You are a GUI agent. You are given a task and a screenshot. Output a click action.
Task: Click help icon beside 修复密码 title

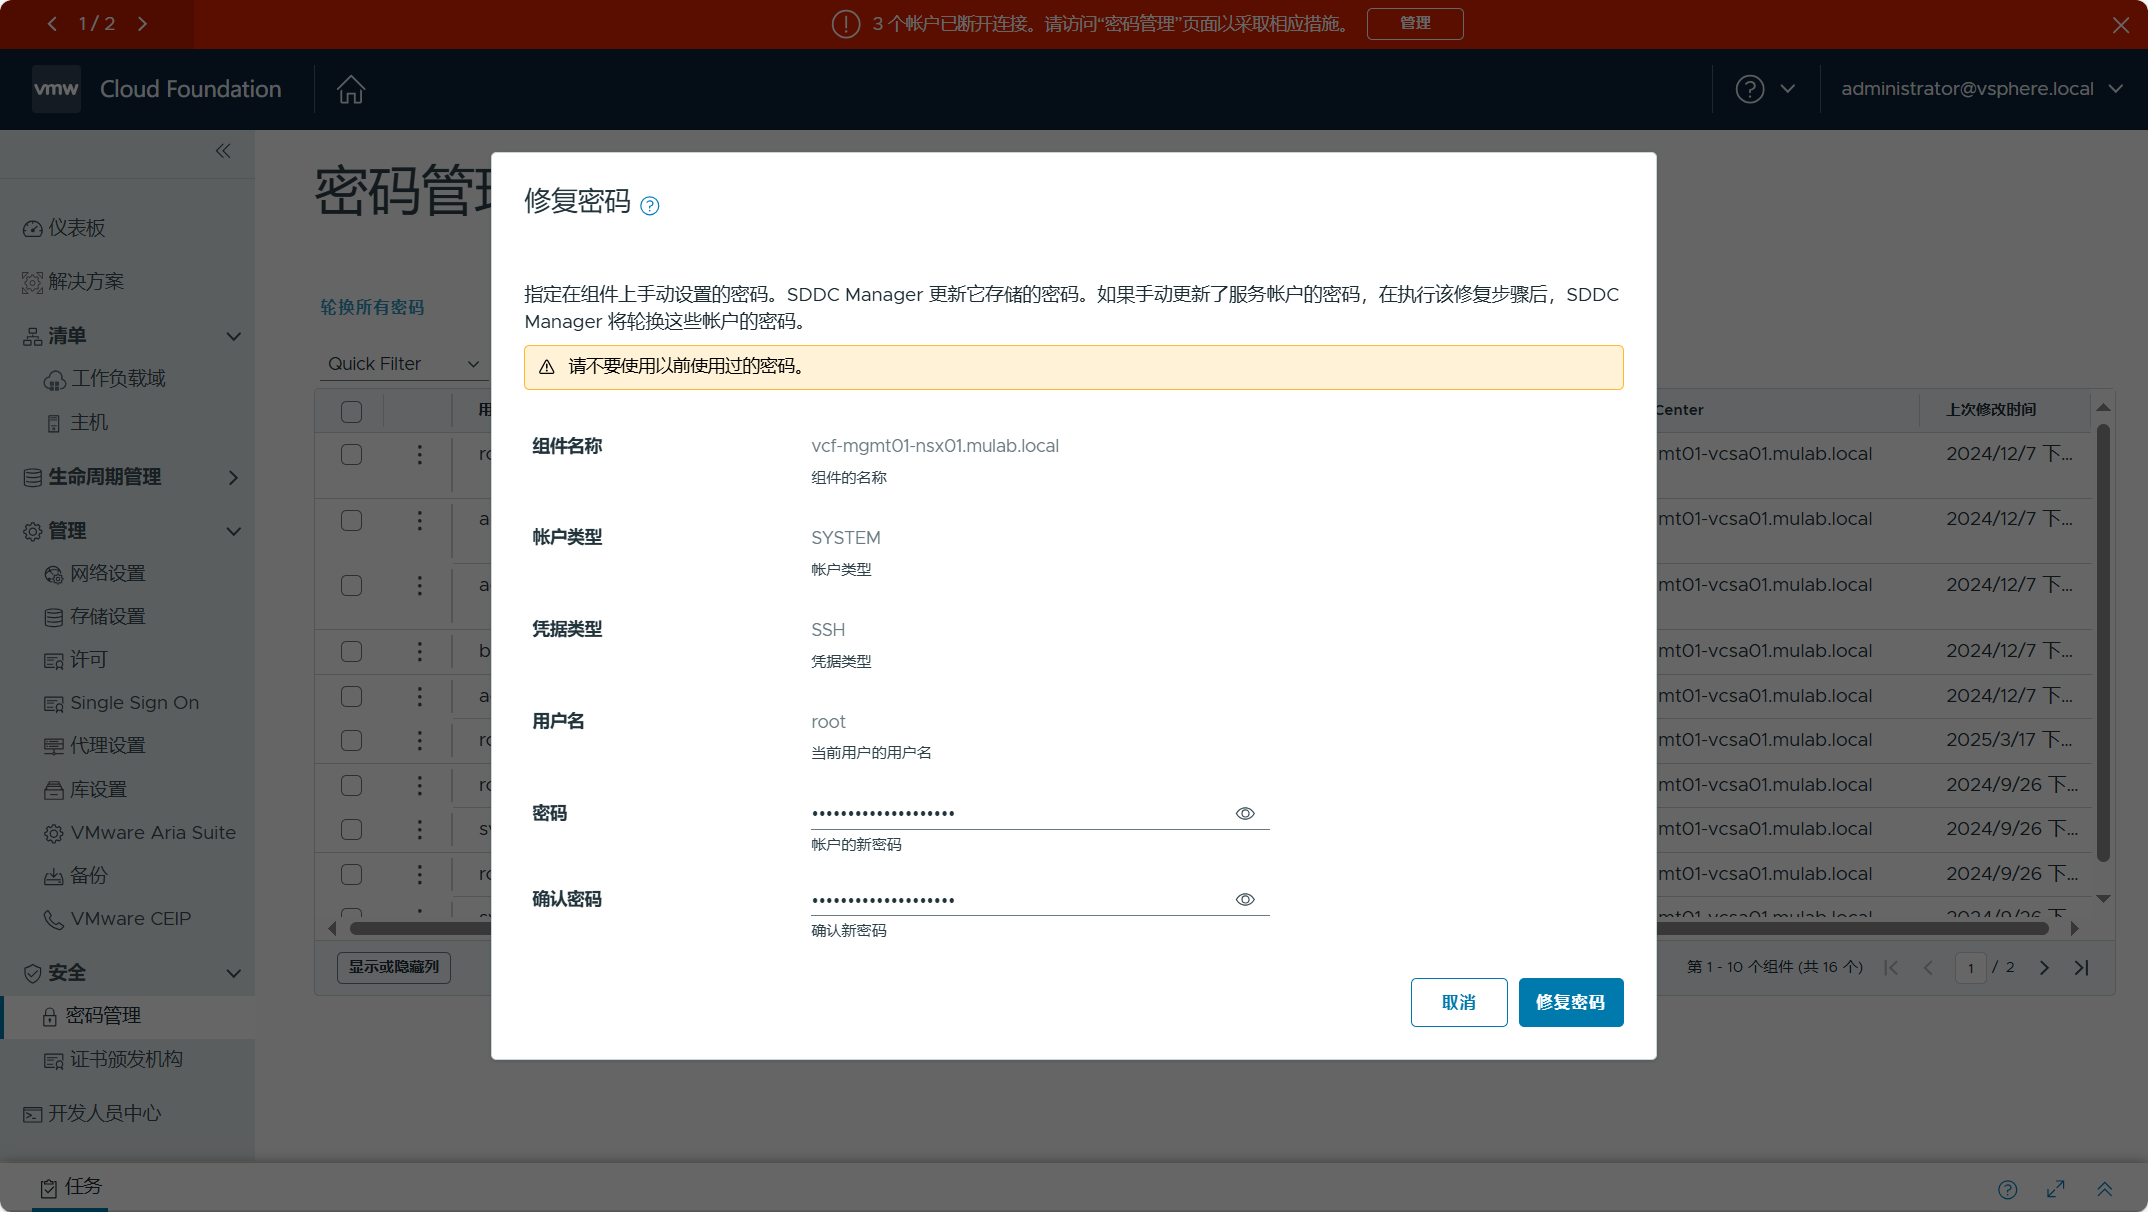point(650,206)
